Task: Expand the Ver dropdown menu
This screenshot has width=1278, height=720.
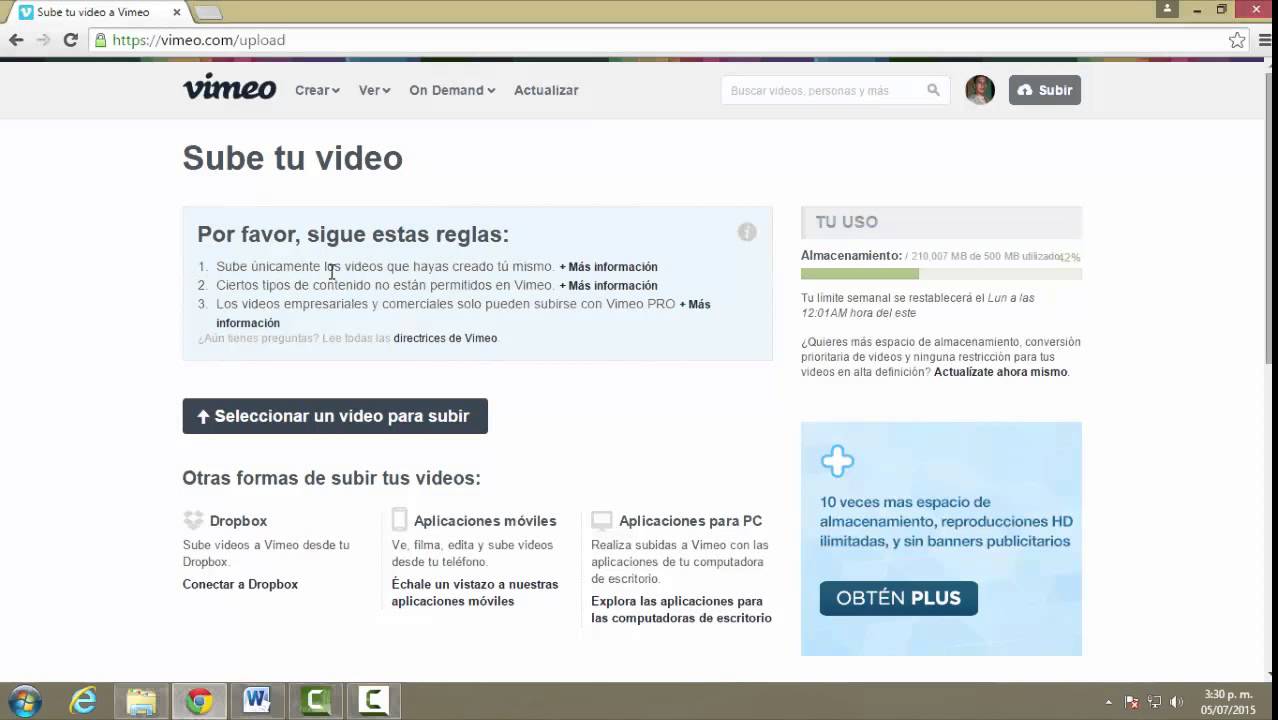Action: click(374, 90)
